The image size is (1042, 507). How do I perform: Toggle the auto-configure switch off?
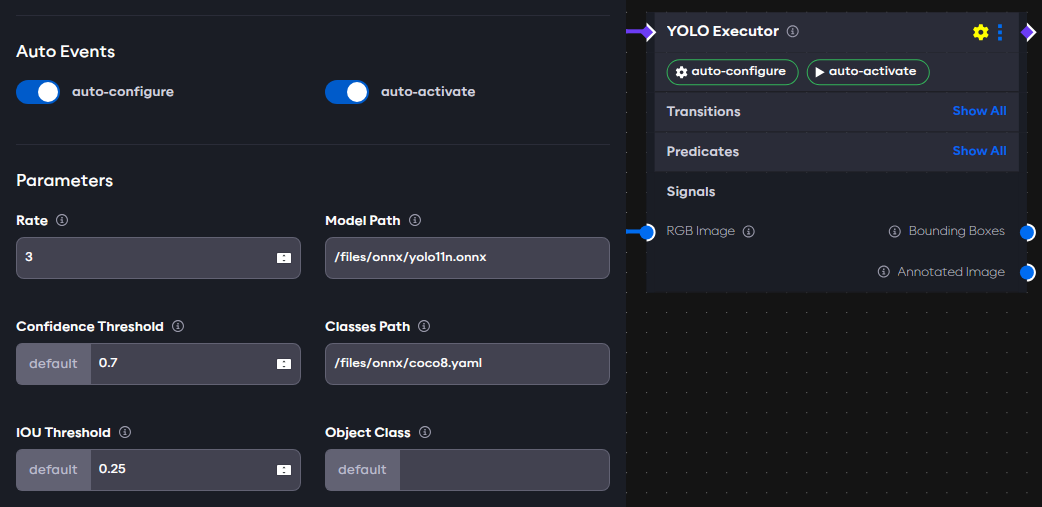[x=38, y=92]
